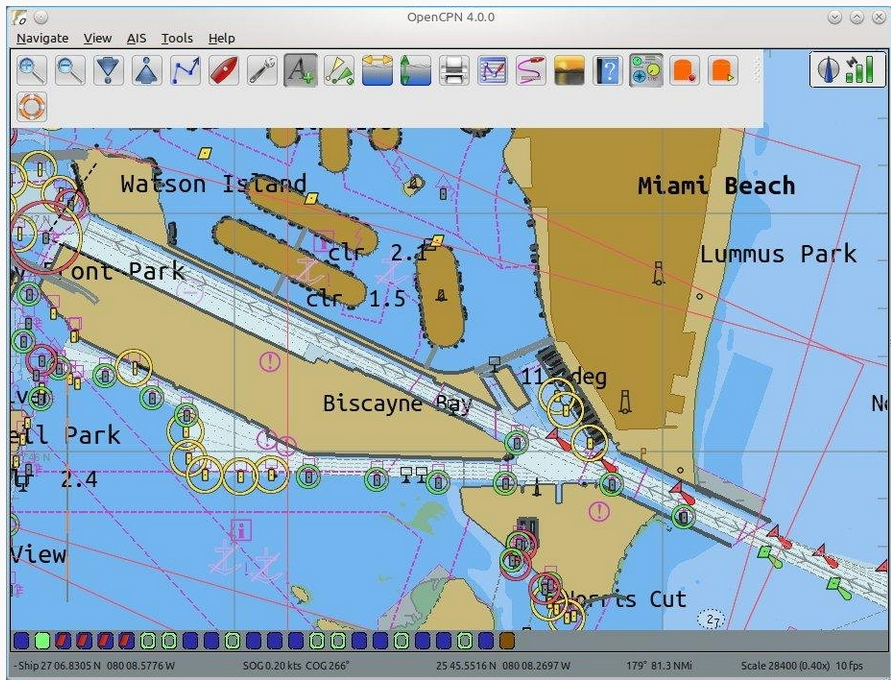The height and width of the screenshot is (680, 891).
Task: Click the Print chart printer icon
Action: pos(454,70)
